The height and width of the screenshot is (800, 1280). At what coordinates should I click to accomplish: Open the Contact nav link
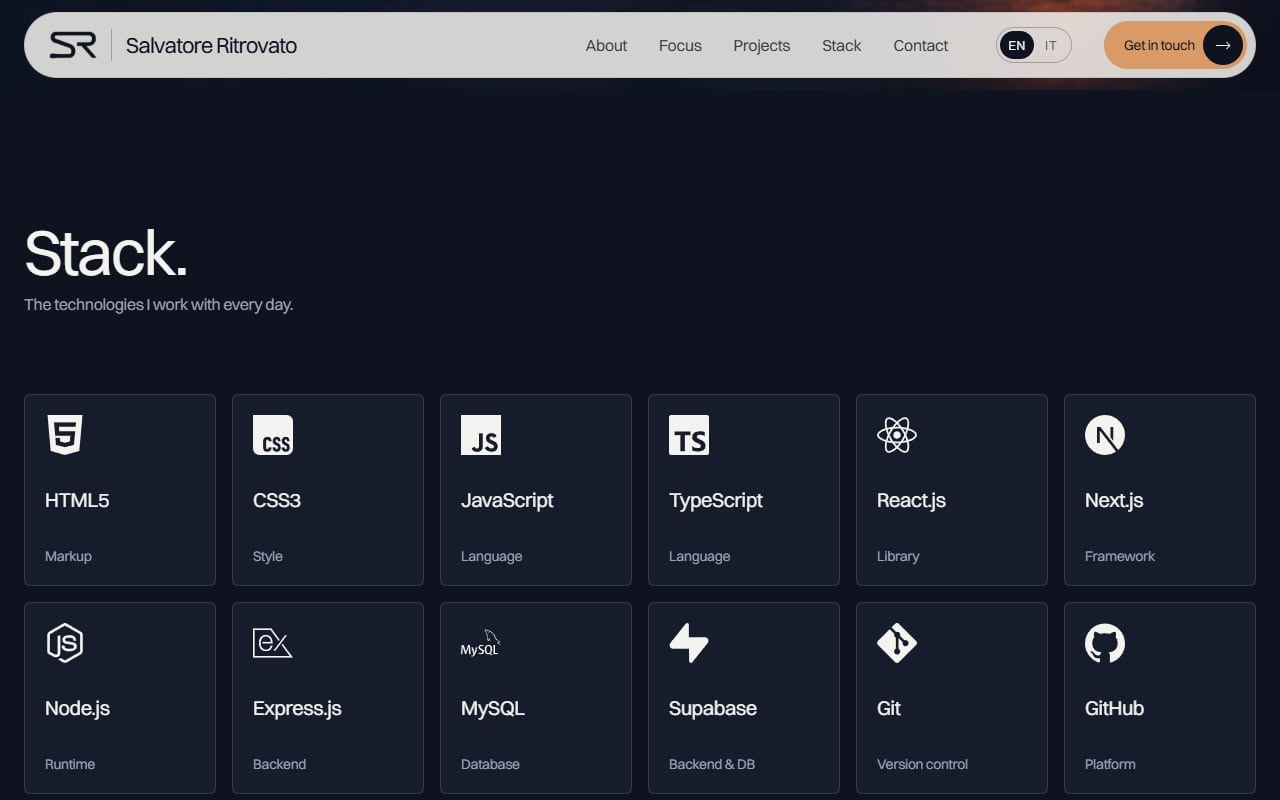point(920,45)
